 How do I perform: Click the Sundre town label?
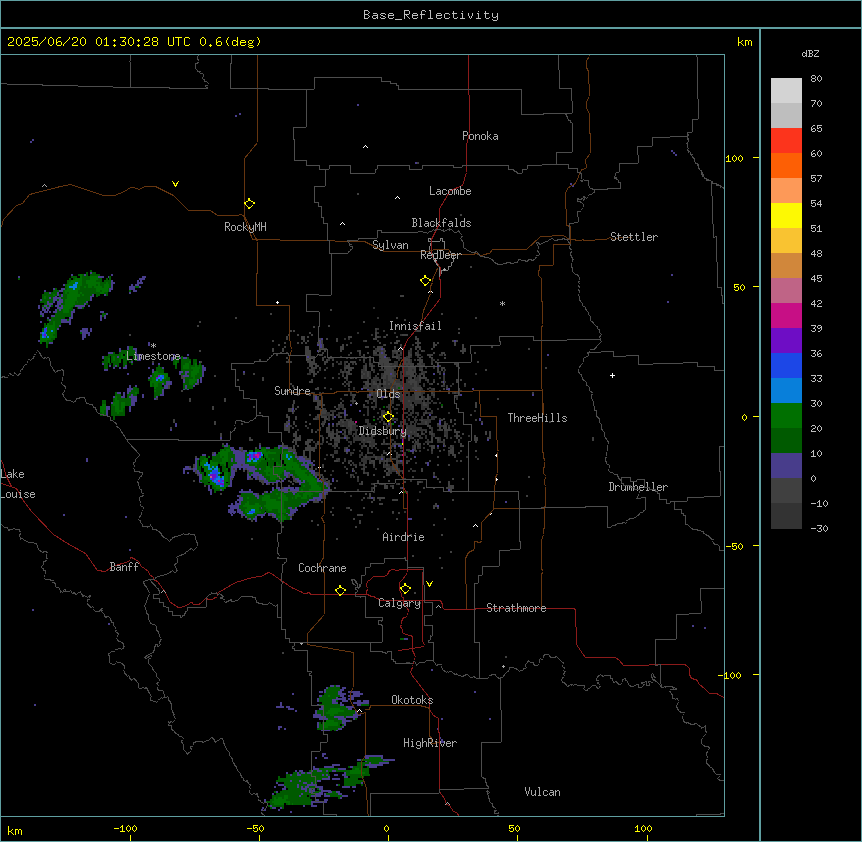pos(292,391)
